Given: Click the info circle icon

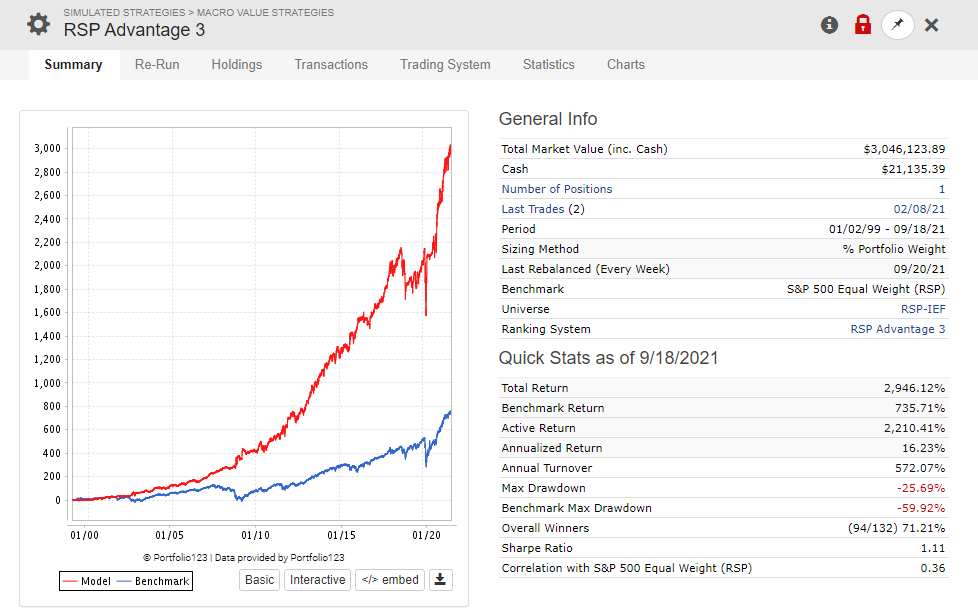Looking at the screenshot, I should pos(829,25).
